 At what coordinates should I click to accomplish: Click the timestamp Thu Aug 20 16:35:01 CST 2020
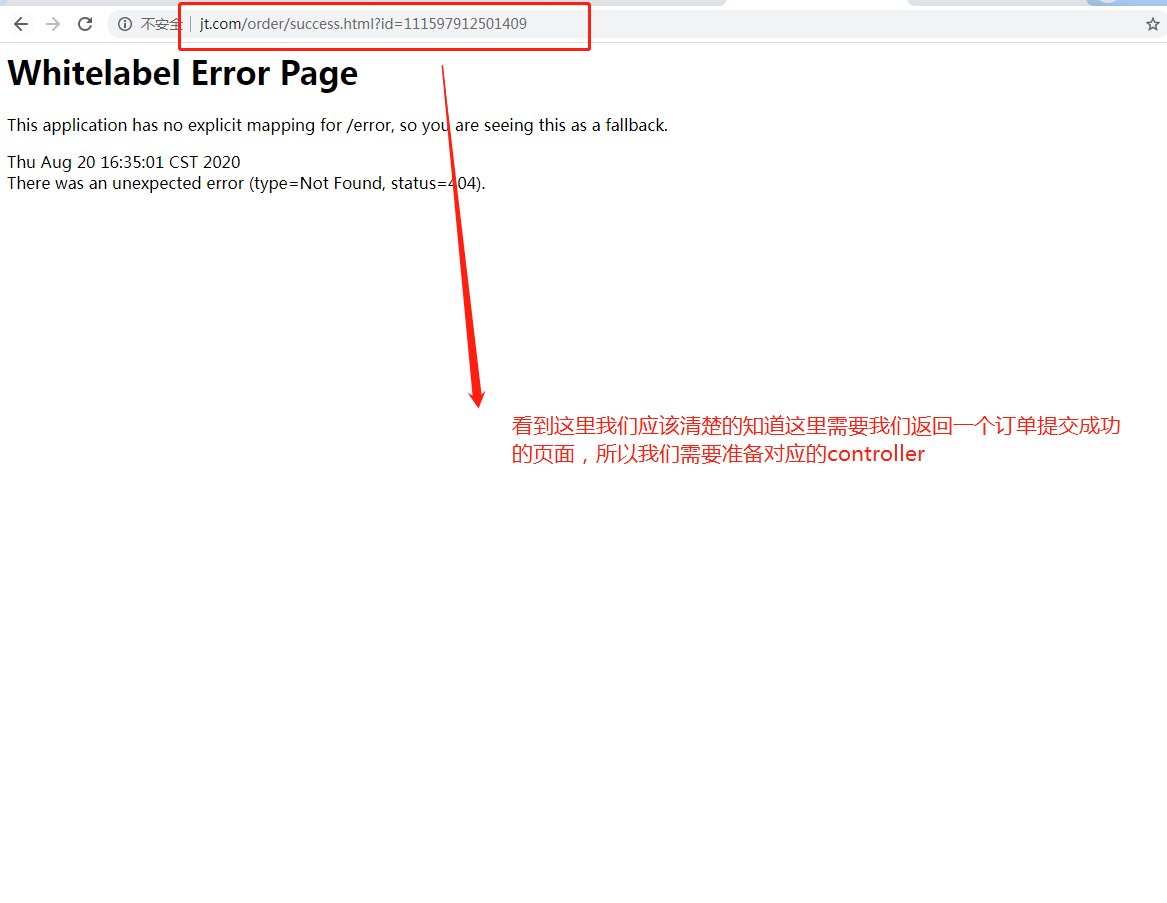coord(124,162)
